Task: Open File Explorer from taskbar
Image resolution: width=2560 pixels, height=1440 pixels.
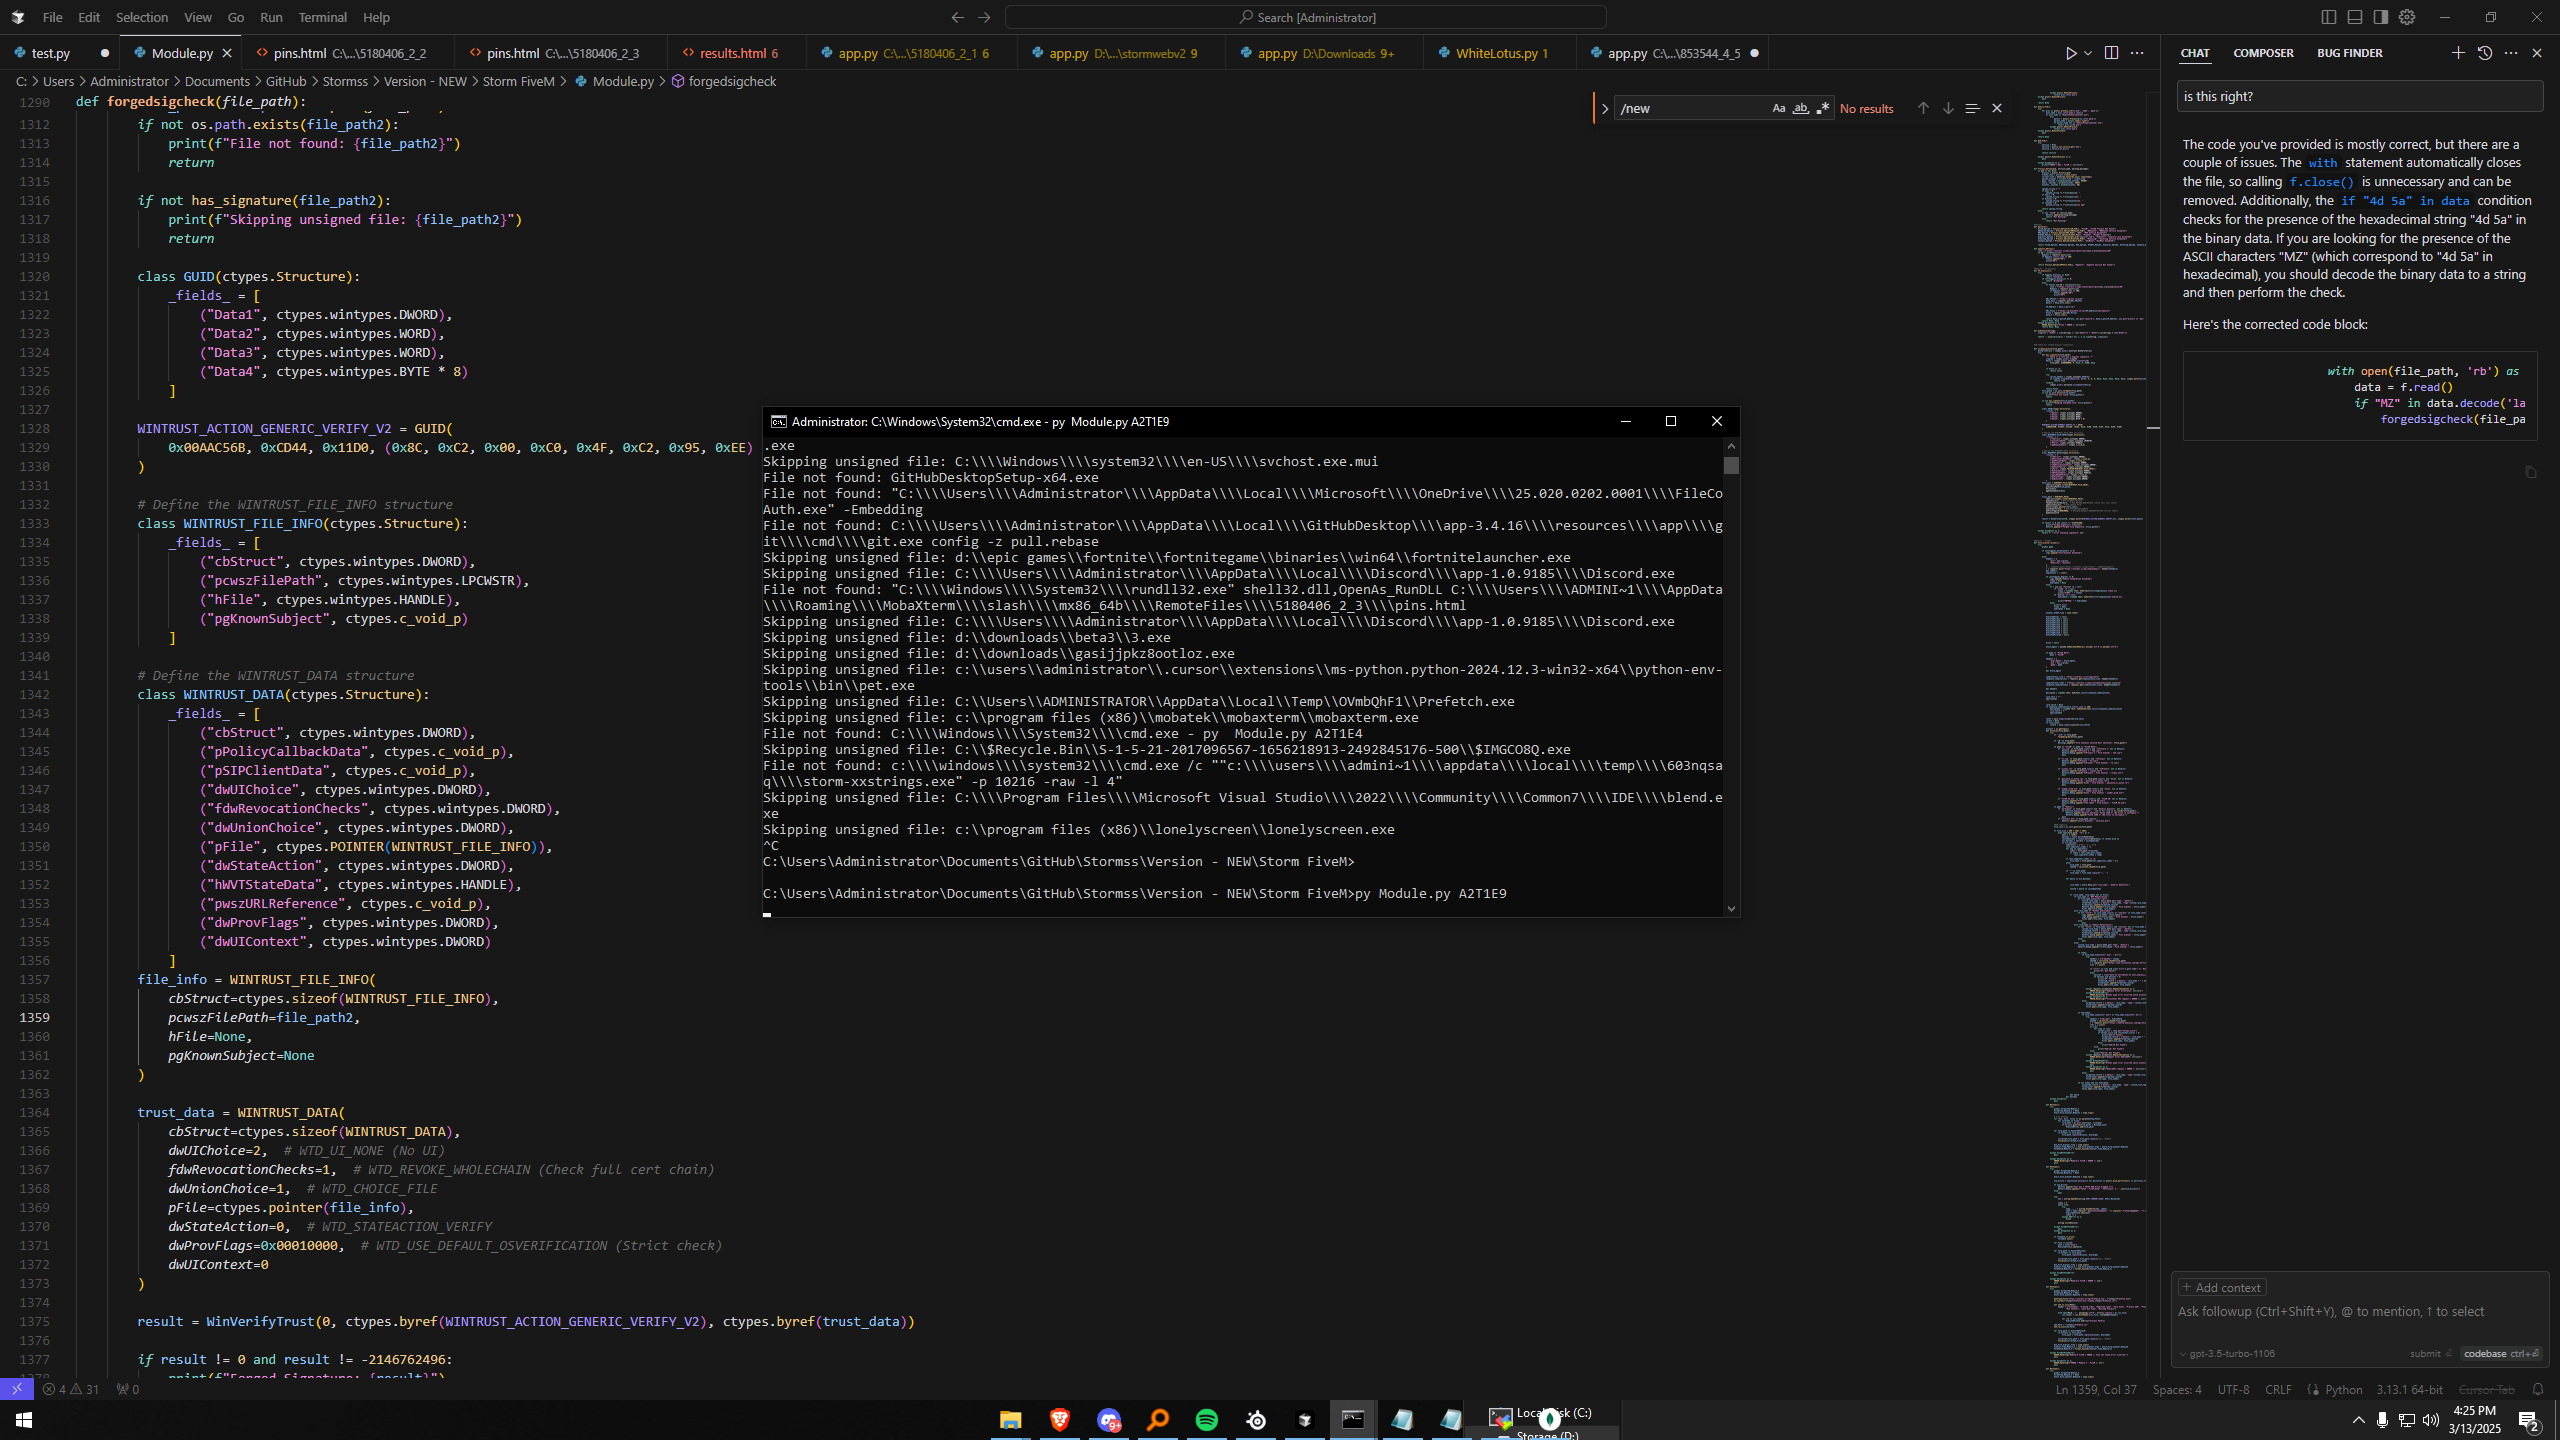Action: (1010, 1419)
